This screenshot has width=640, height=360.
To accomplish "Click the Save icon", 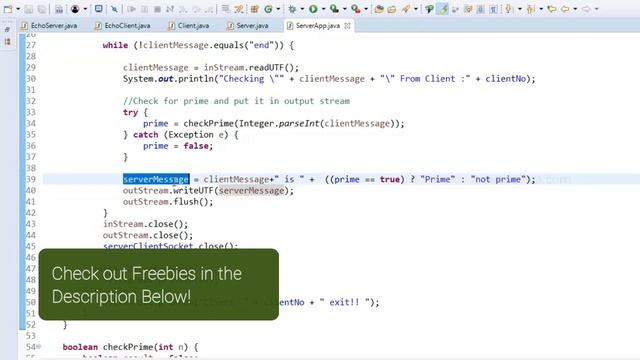I will [x=28, y=9].
